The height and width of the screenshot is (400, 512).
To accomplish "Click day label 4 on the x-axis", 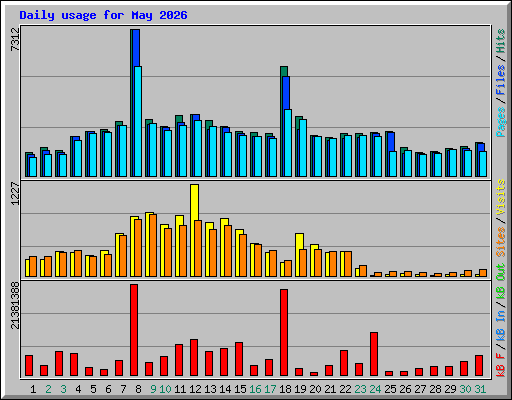I will point(78,389).
